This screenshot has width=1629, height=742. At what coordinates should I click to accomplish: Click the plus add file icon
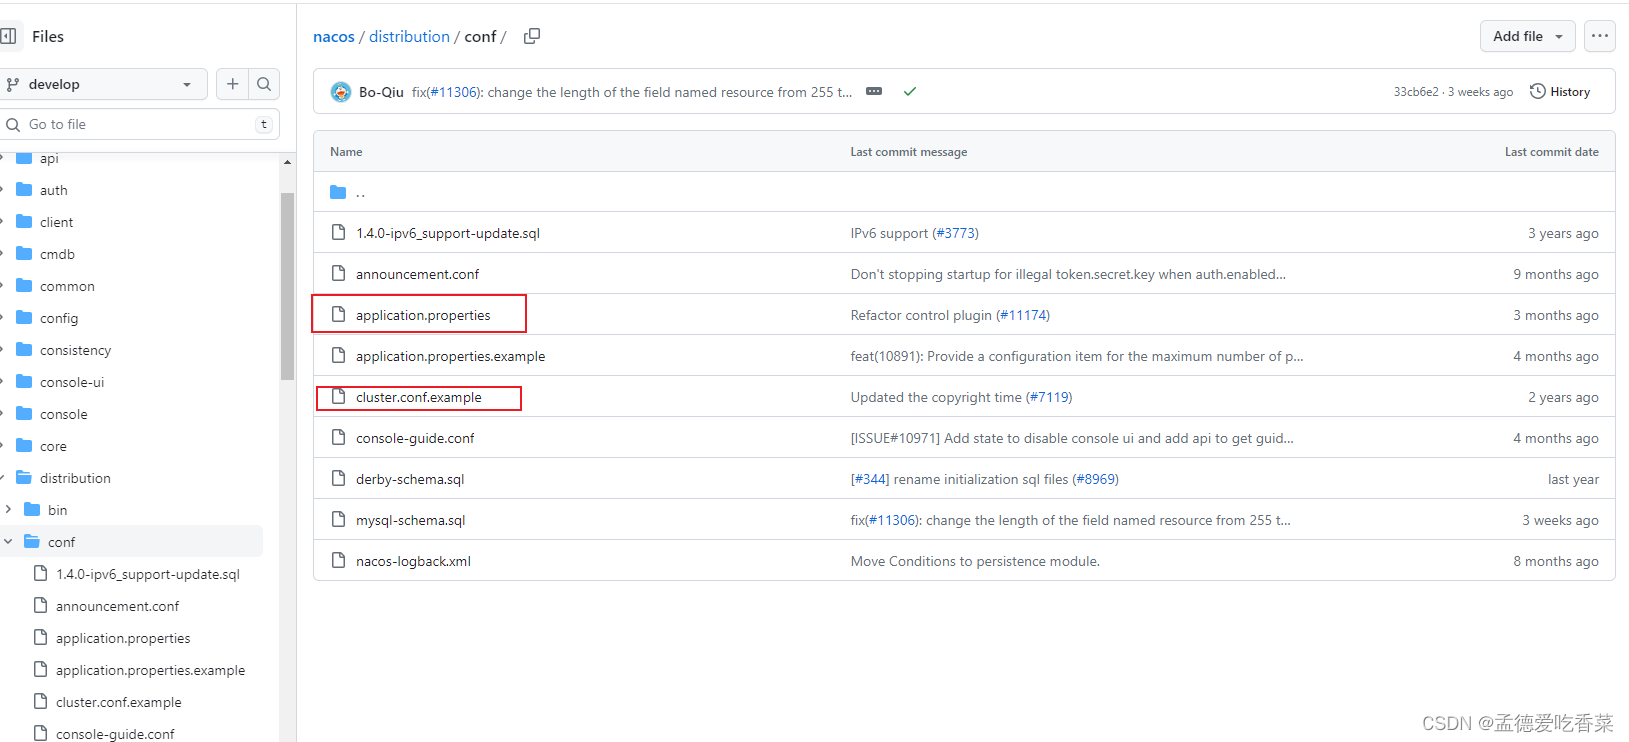pyautogui.click(x=232, y=84)
